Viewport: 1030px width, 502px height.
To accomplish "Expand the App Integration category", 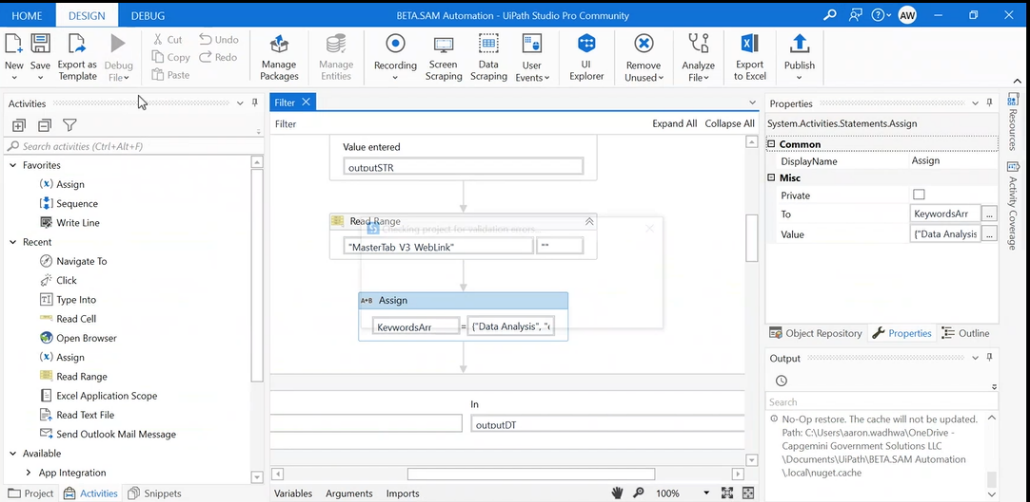I will (x=28, y=473).
